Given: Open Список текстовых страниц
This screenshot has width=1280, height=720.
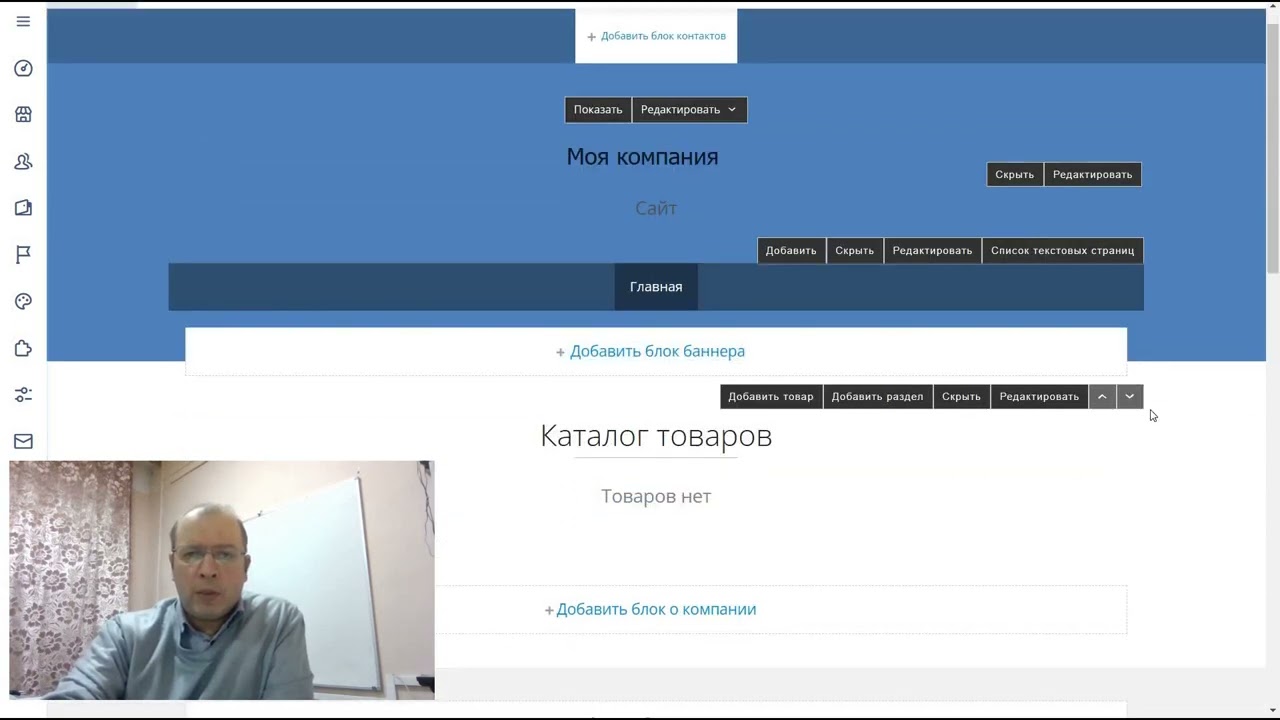Looking at the screenshot, I should 1063,251.
